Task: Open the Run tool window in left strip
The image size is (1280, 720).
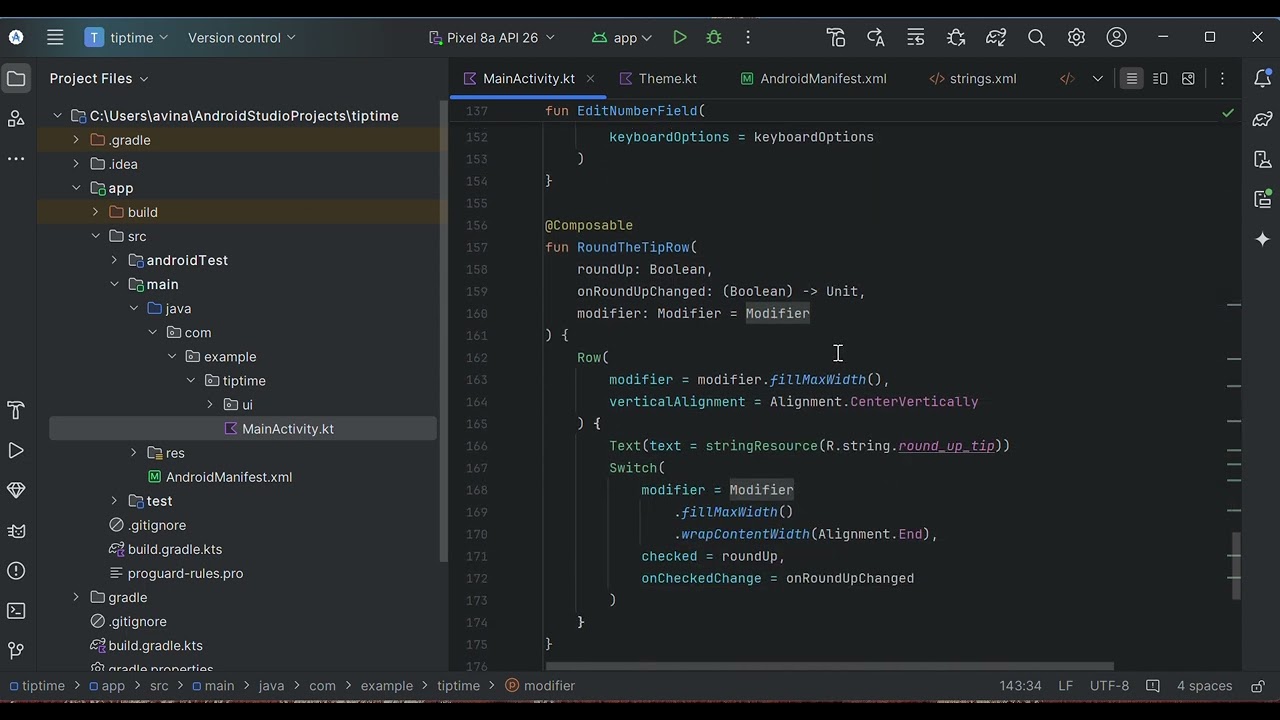Action: click(x=16, y=451)
